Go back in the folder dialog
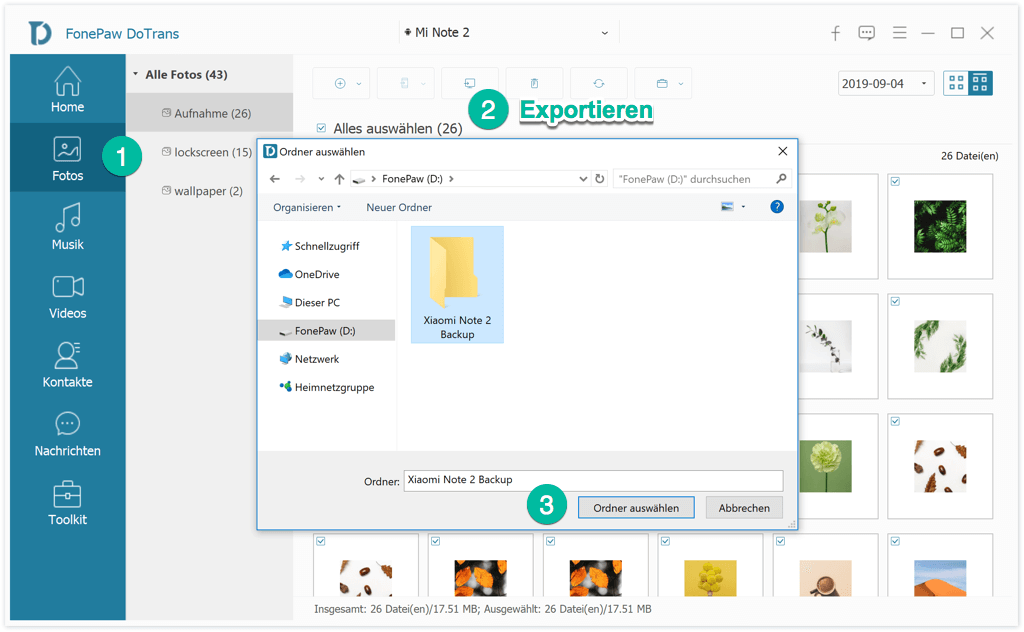The width and height of the screenshot is (1024, 632). 275,179
